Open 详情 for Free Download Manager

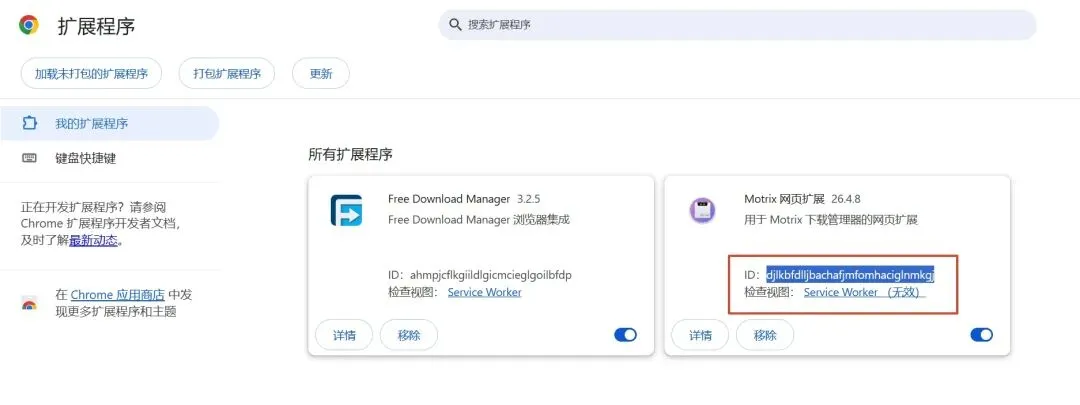pos(344,335)
